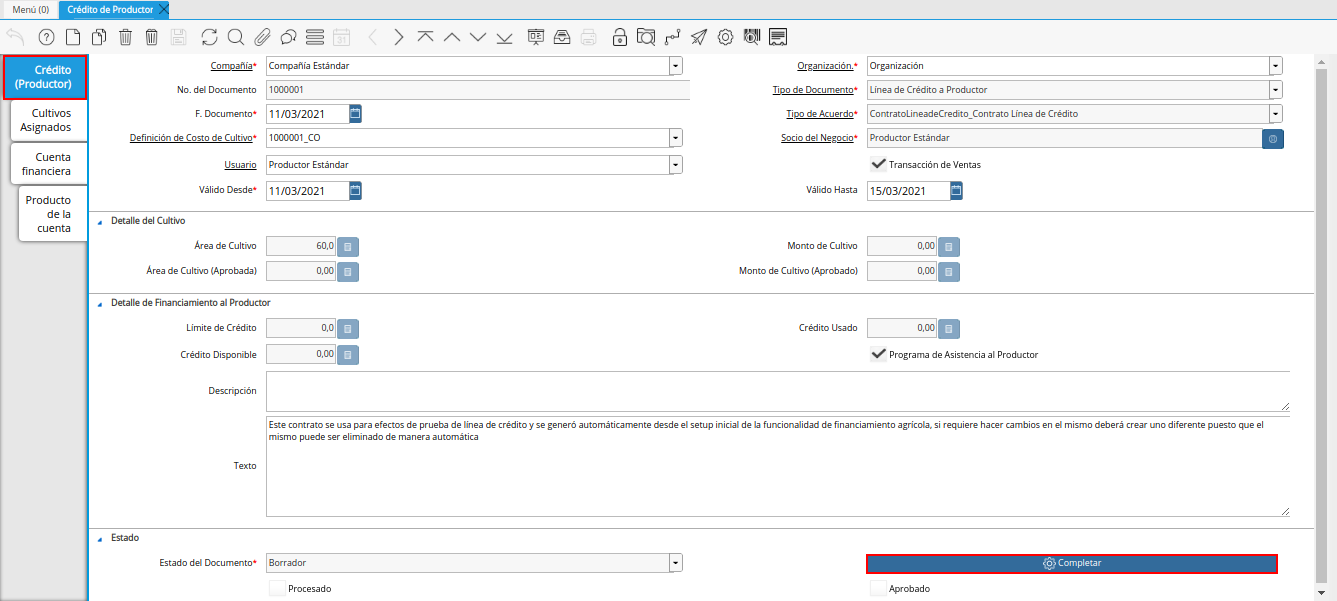Expand the Tipo de Acuerdo dropdown
This screenshot has height=601, width=1337.
1276,114
